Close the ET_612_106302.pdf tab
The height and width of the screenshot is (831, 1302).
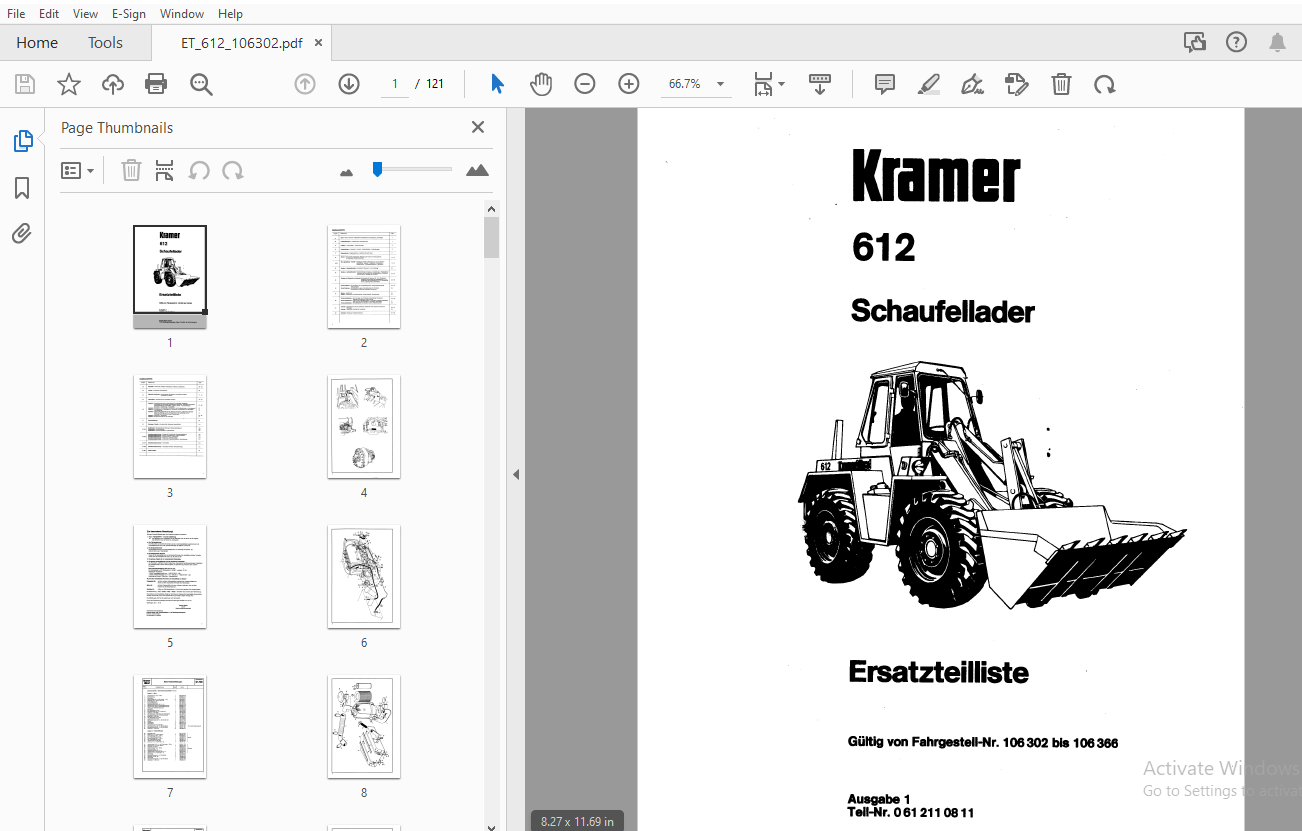pos(318,43)
